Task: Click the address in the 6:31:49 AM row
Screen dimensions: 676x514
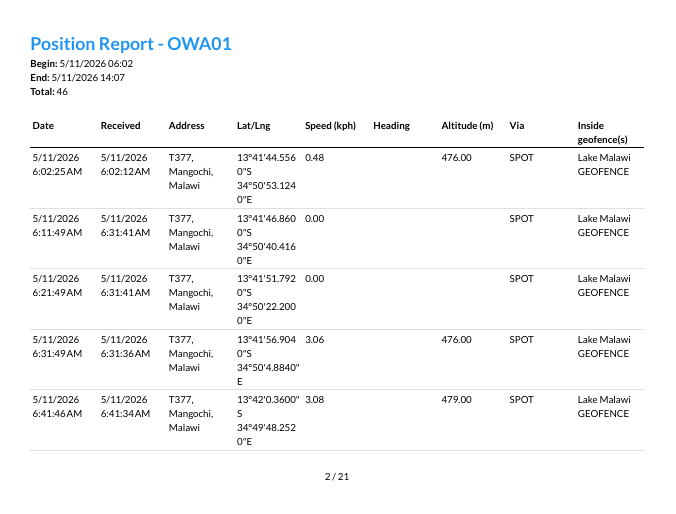Action: (191, 354)
